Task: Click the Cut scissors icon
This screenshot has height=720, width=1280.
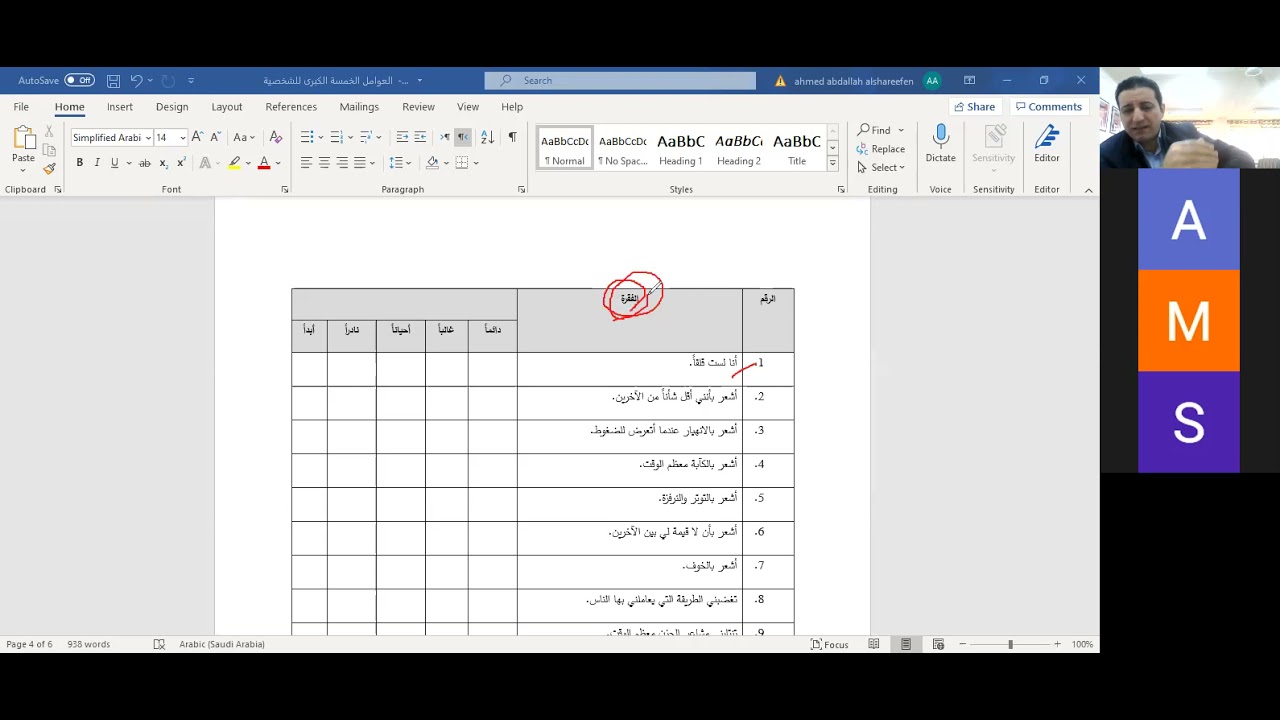Action: tap(49, 132)
